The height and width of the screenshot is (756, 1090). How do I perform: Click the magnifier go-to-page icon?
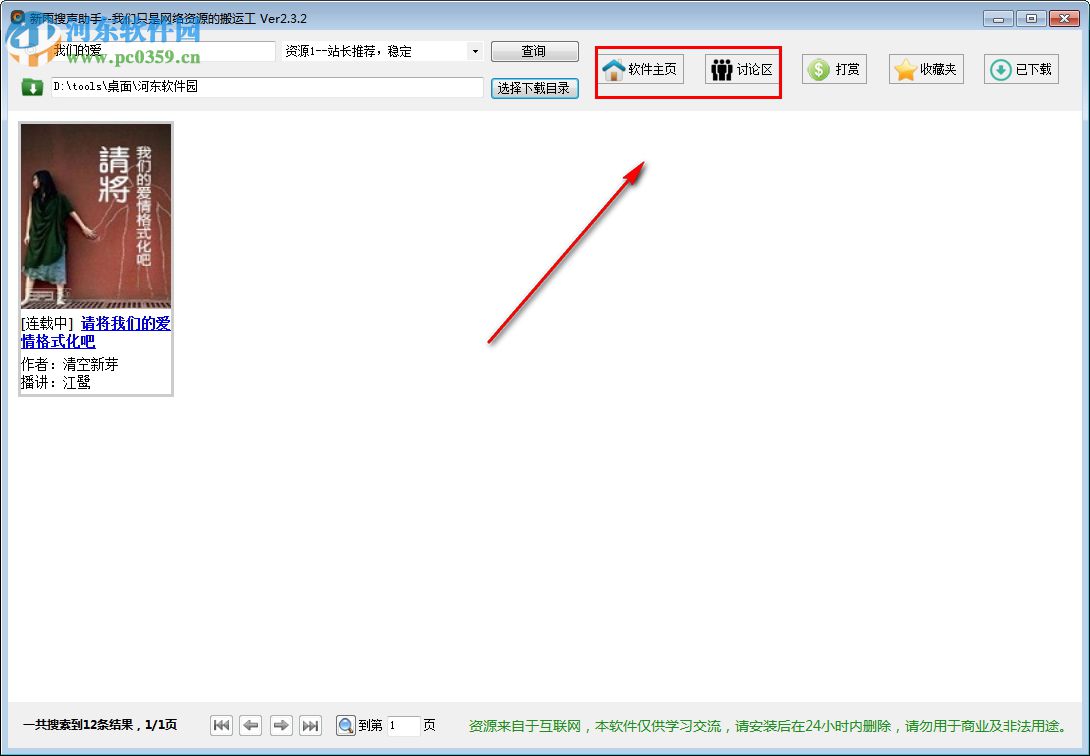click(346, 725)
